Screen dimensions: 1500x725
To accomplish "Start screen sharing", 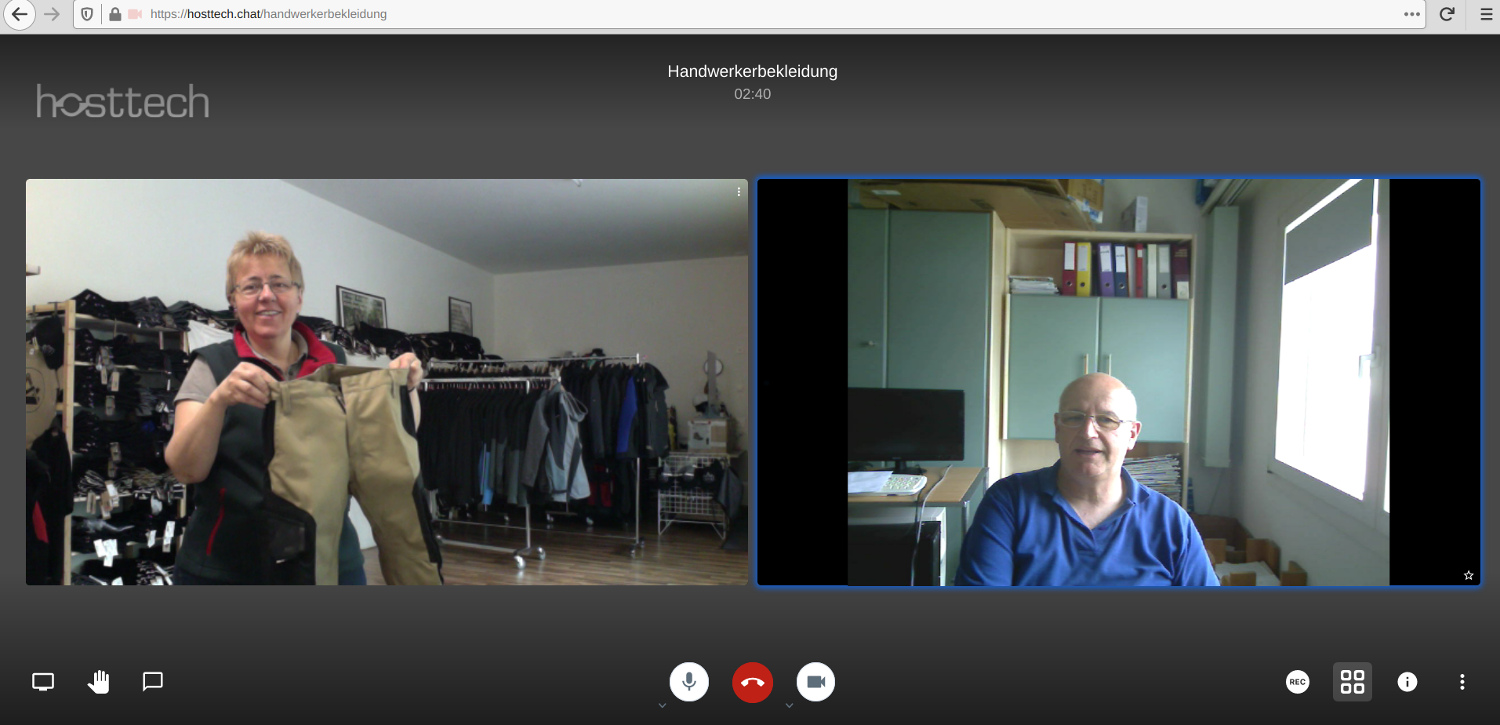I will click(x=43, y=682).
